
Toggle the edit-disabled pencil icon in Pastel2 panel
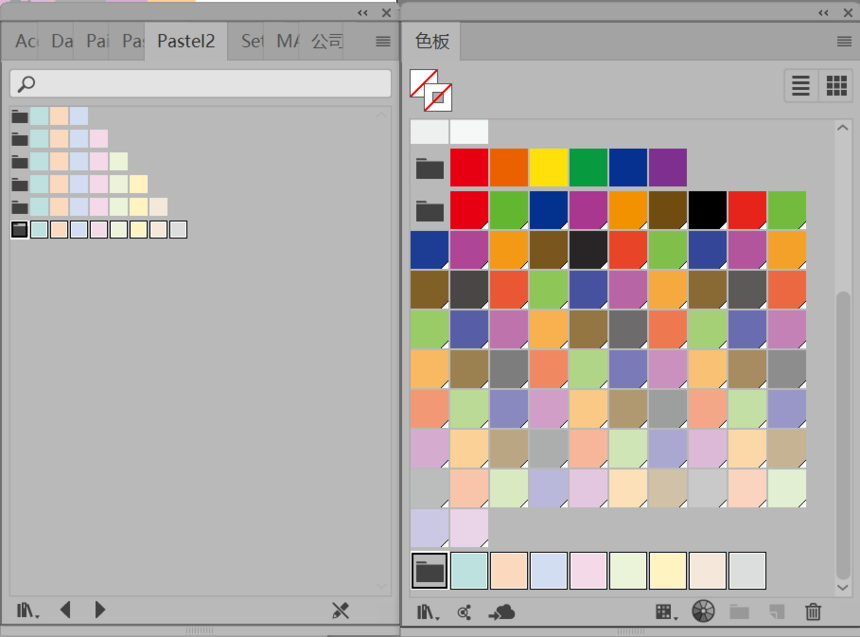point(341,610)
